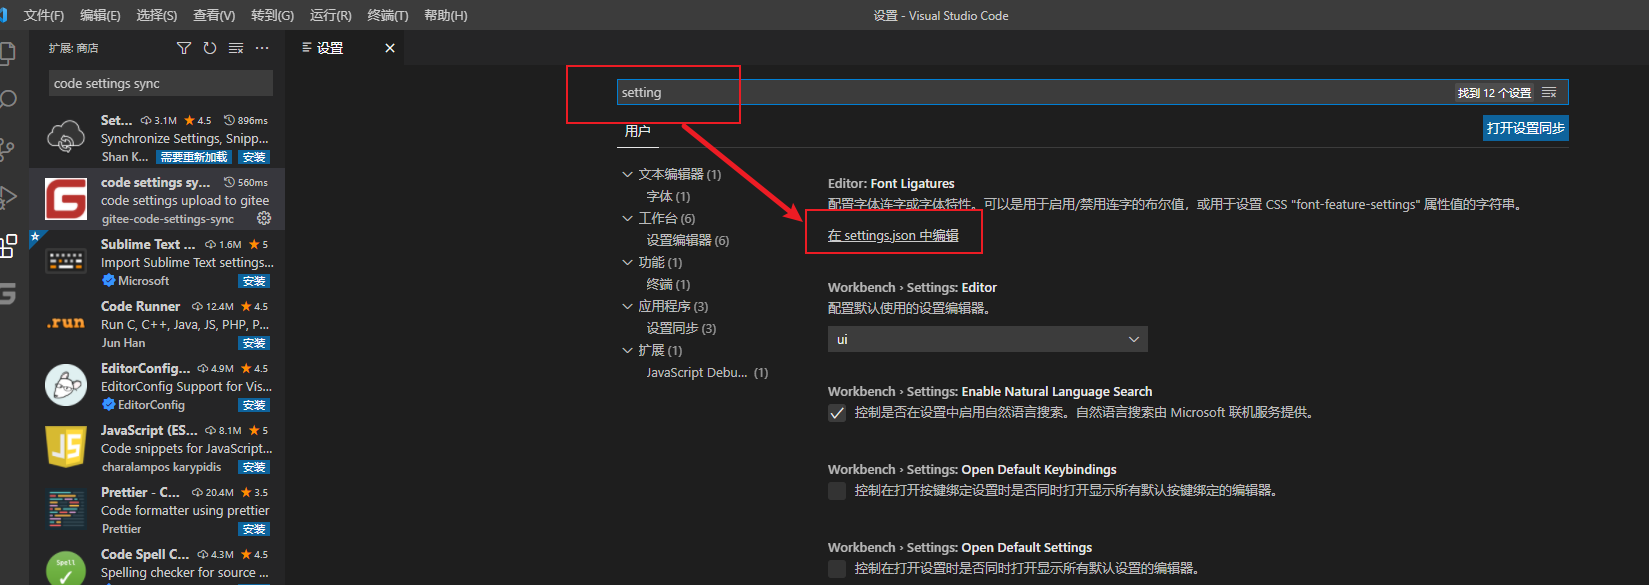The height and width of the screenshot is (585, 1649).
Task: Collapse the 文本编辑器 settings group
Action: tap(628, 174)
